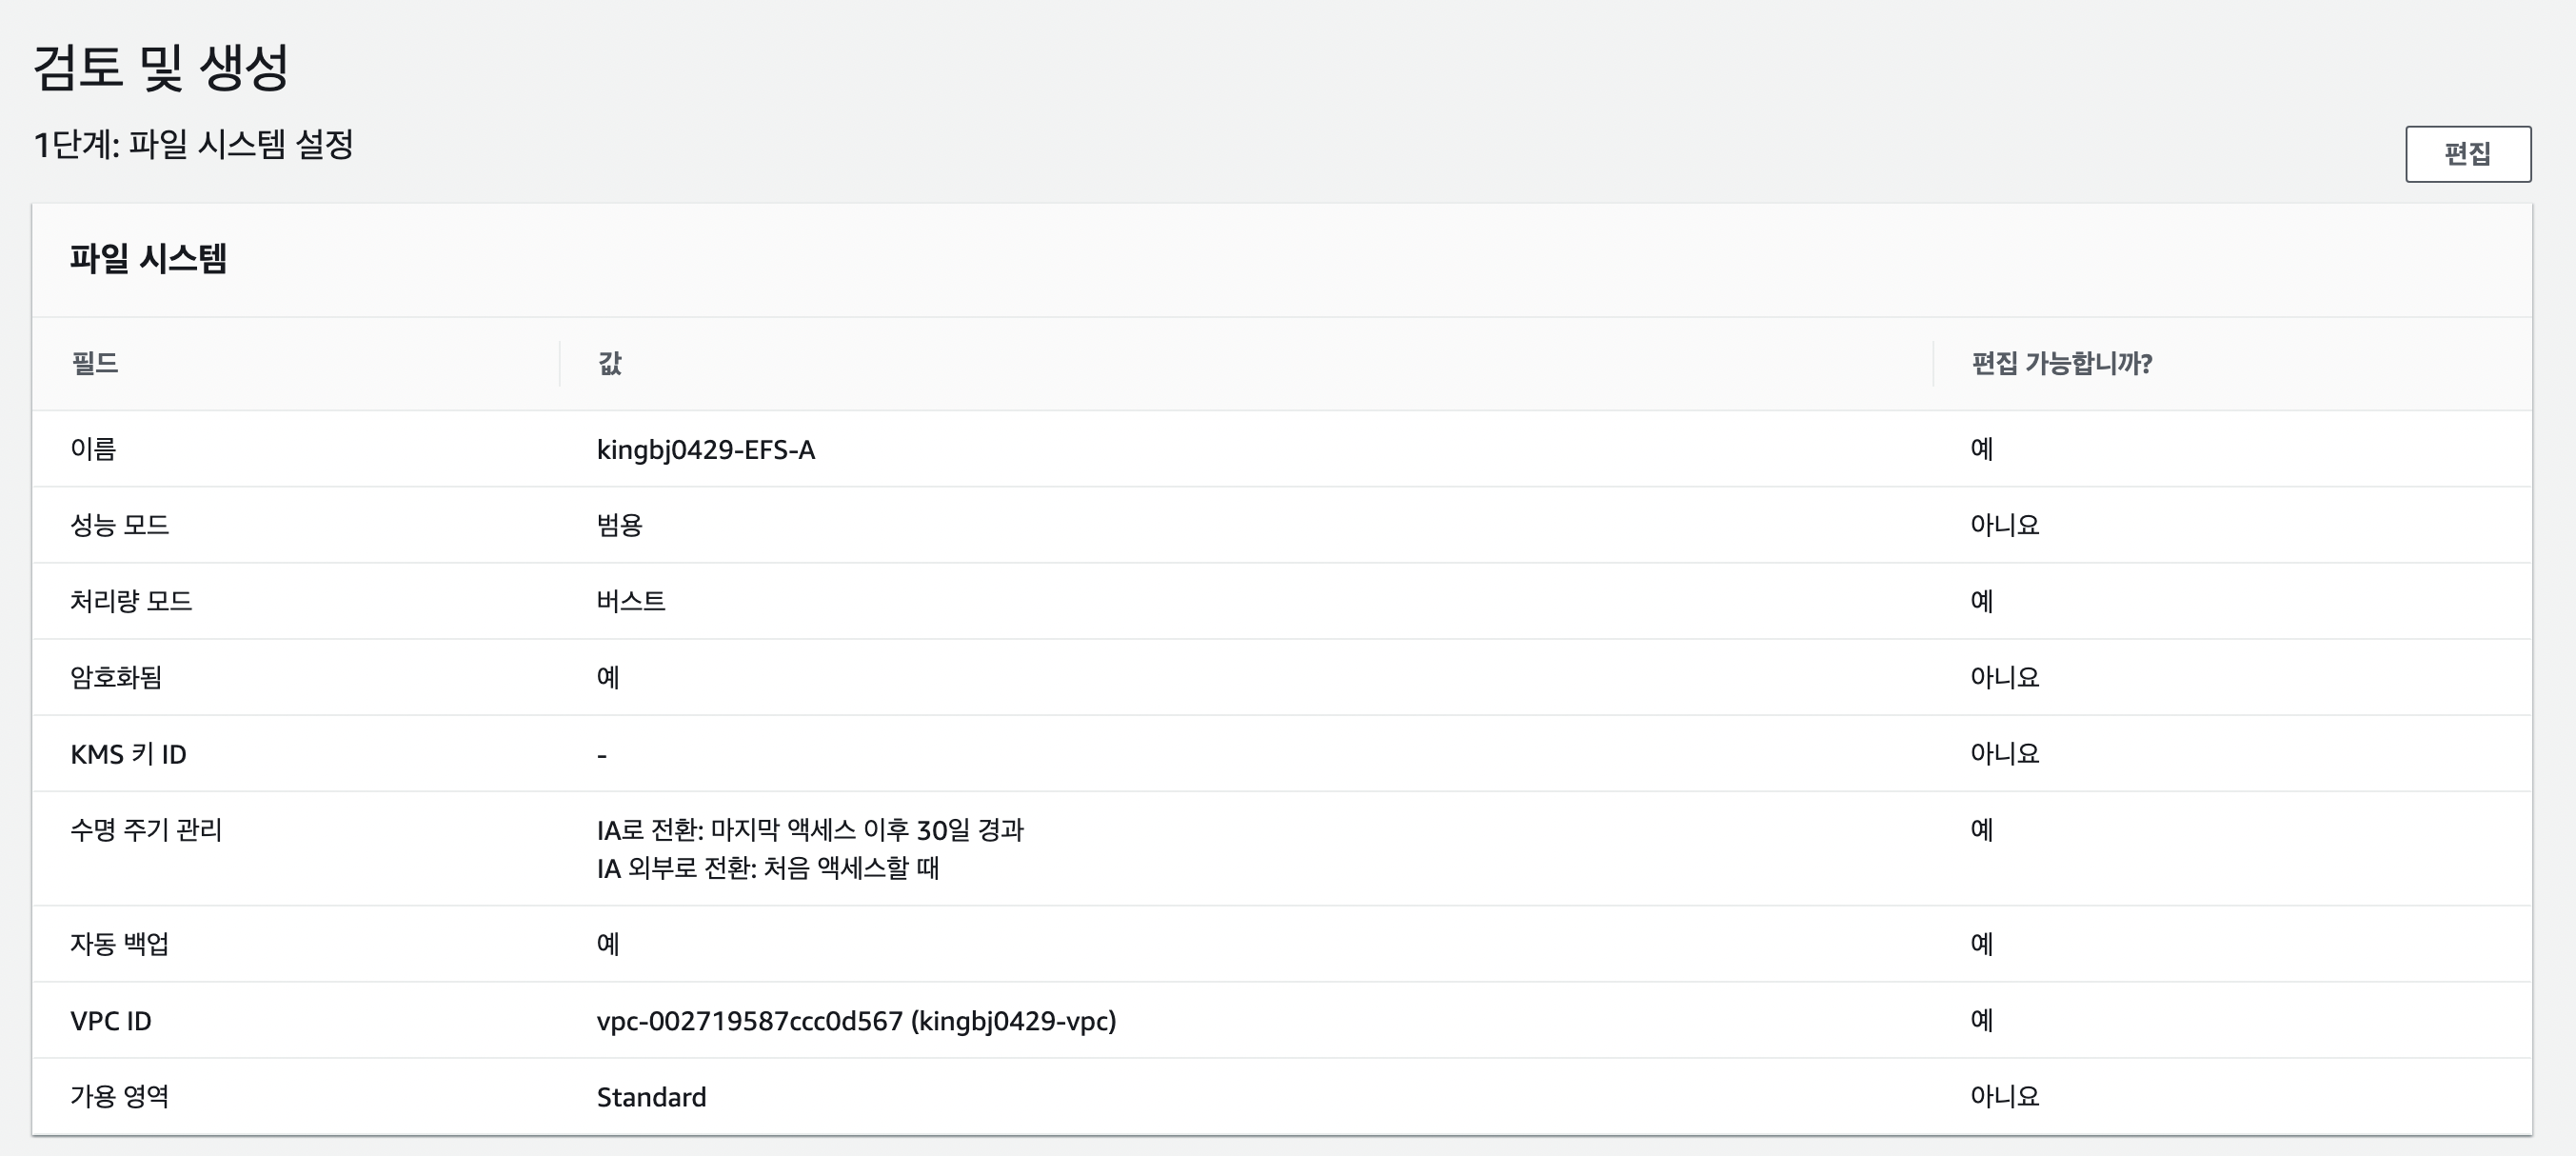2576x1156 pixels.
Task: Click the 버스트 throughput value
Action: point(631,601)
